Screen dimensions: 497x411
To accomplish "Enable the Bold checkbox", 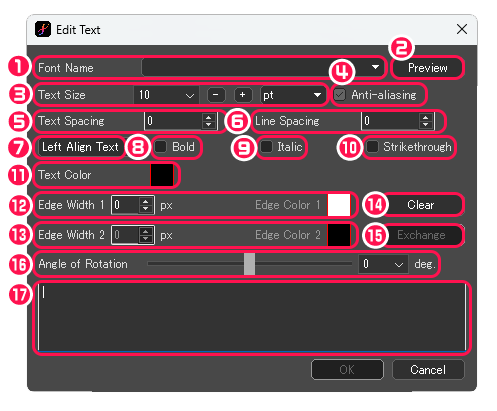I will [x=161, y=147].
